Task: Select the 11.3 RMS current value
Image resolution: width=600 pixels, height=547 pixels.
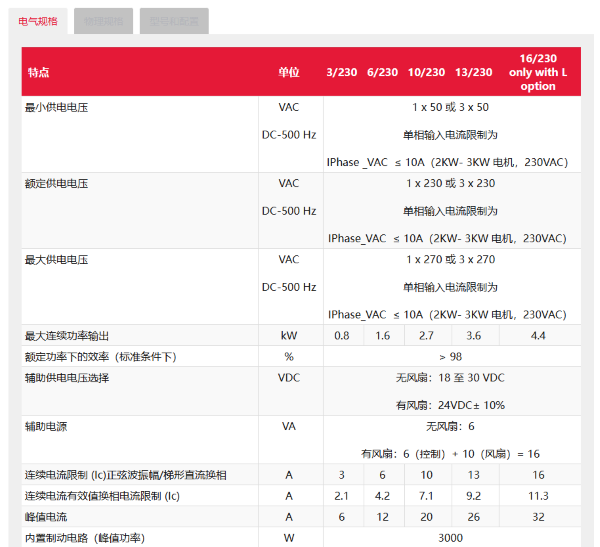Action: coord(538,496)
